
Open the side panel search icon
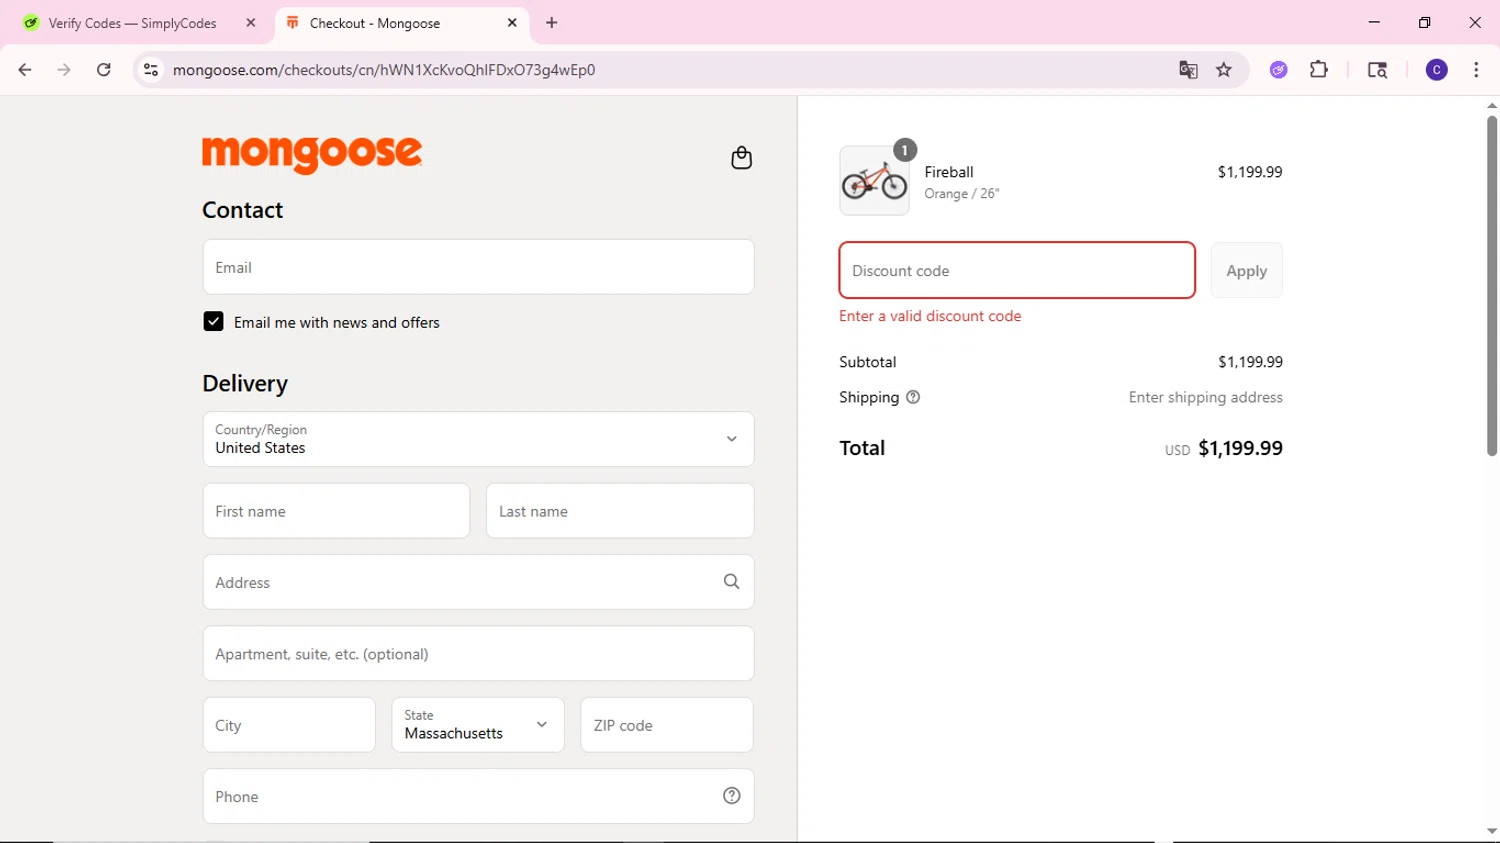pyautogui.click(x=1377, y=70)
